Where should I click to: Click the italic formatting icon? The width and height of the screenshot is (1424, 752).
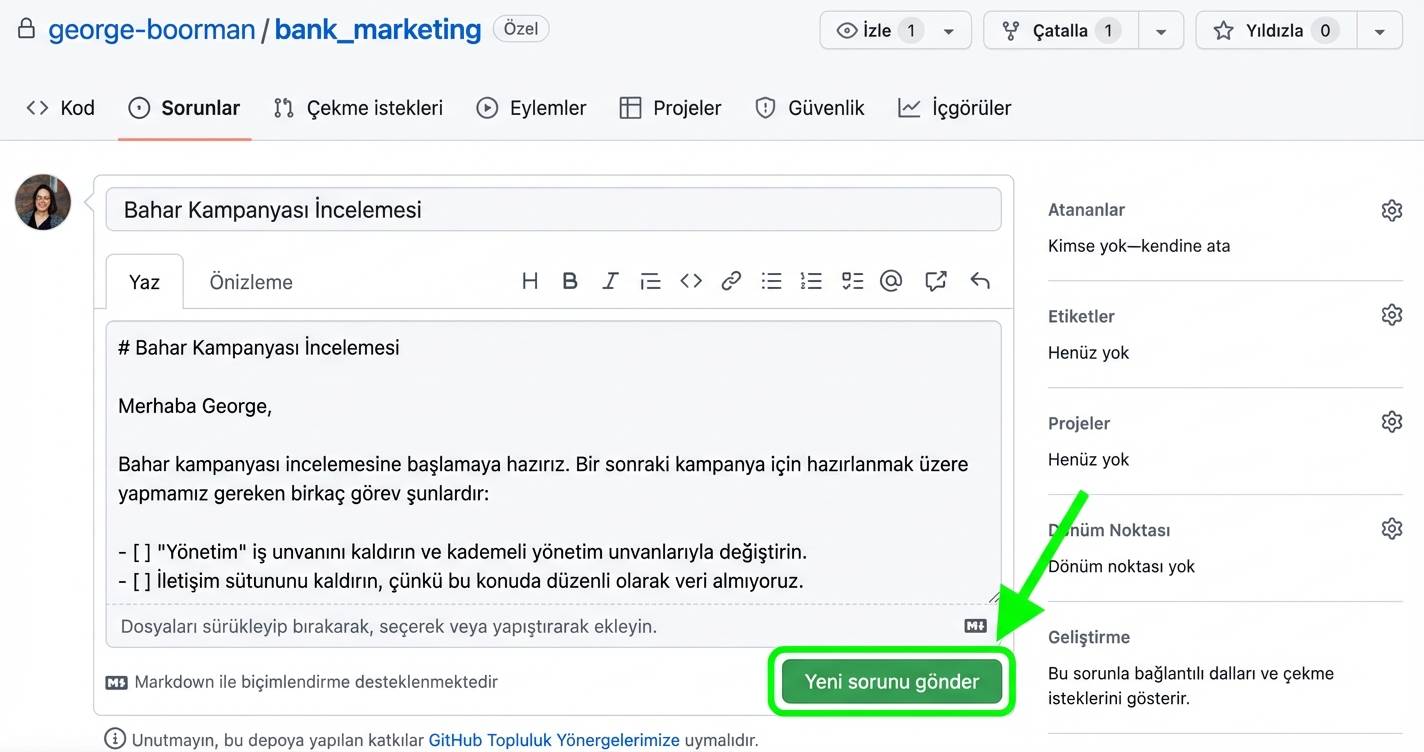[610, 281]
